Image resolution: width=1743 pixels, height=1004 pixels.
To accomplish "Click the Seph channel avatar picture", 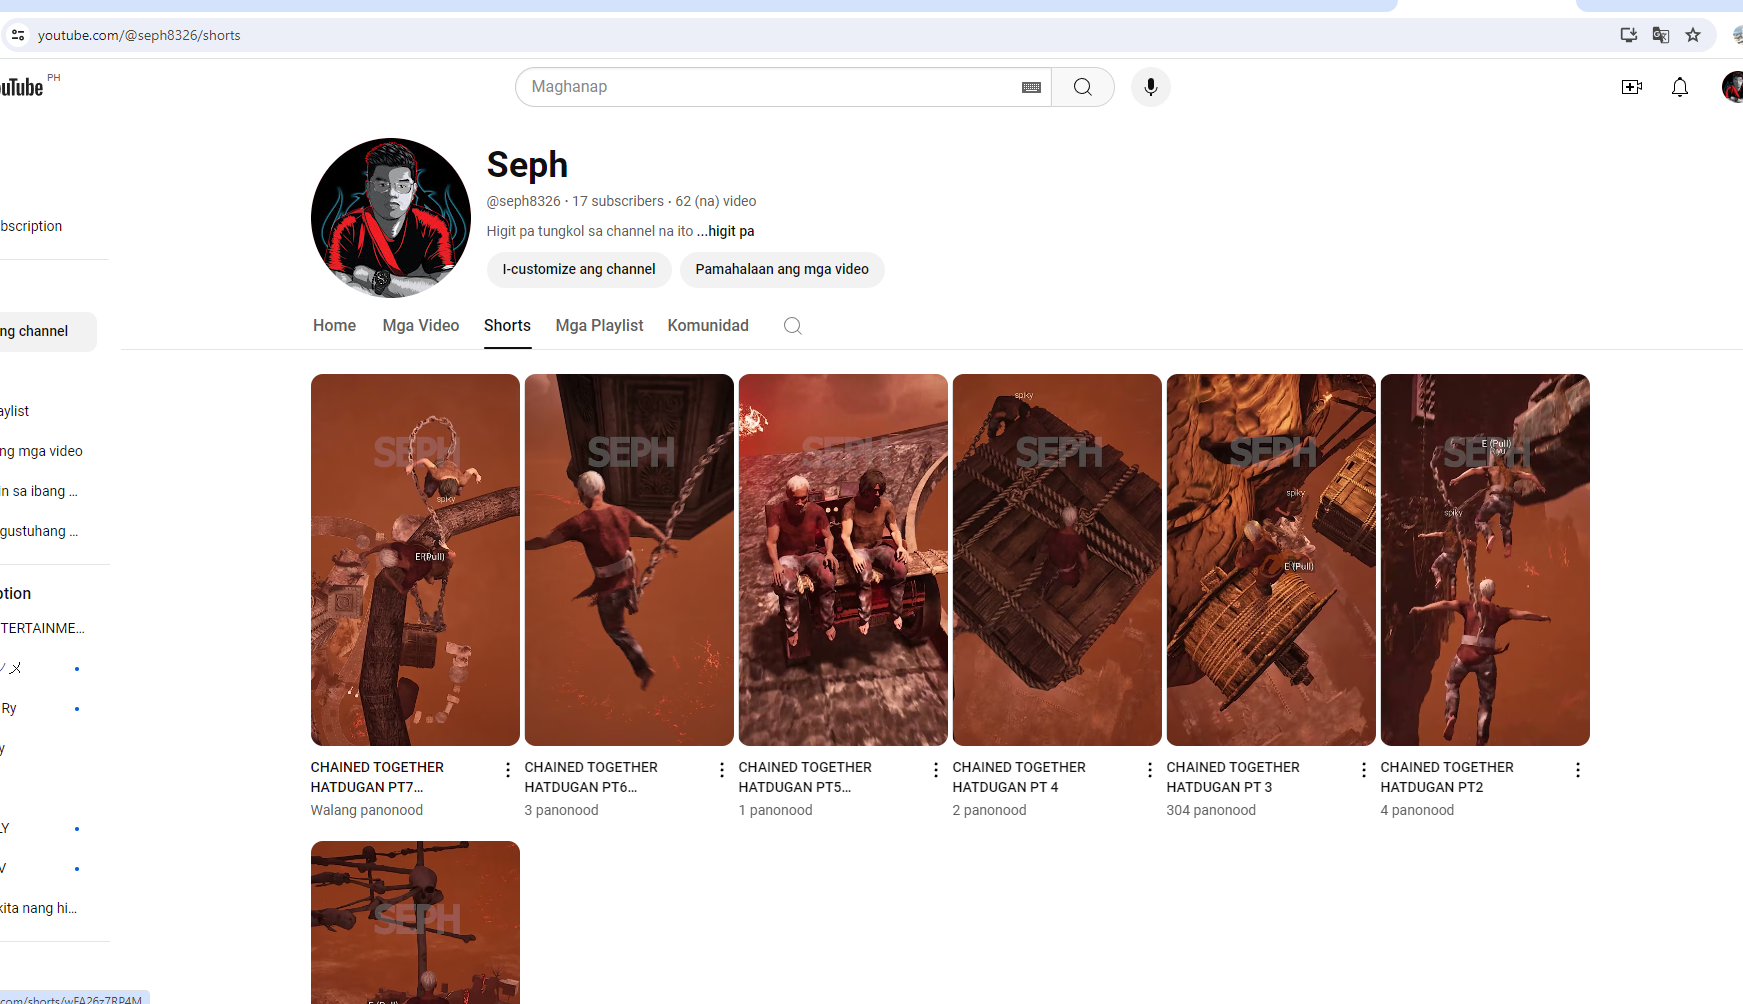I will click(391, 218).
